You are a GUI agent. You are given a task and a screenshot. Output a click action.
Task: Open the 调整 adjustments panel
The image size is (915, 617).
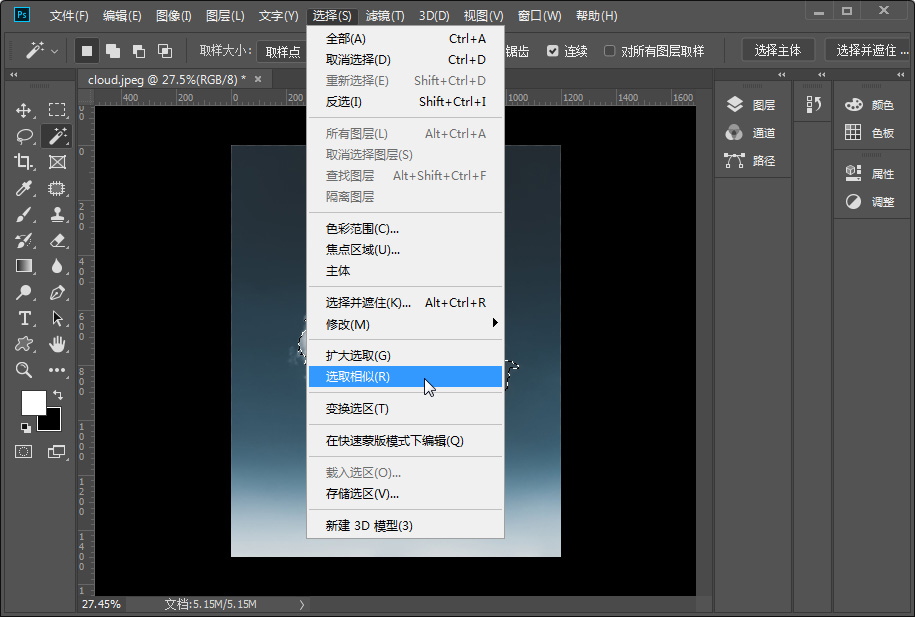coord(870,202)
